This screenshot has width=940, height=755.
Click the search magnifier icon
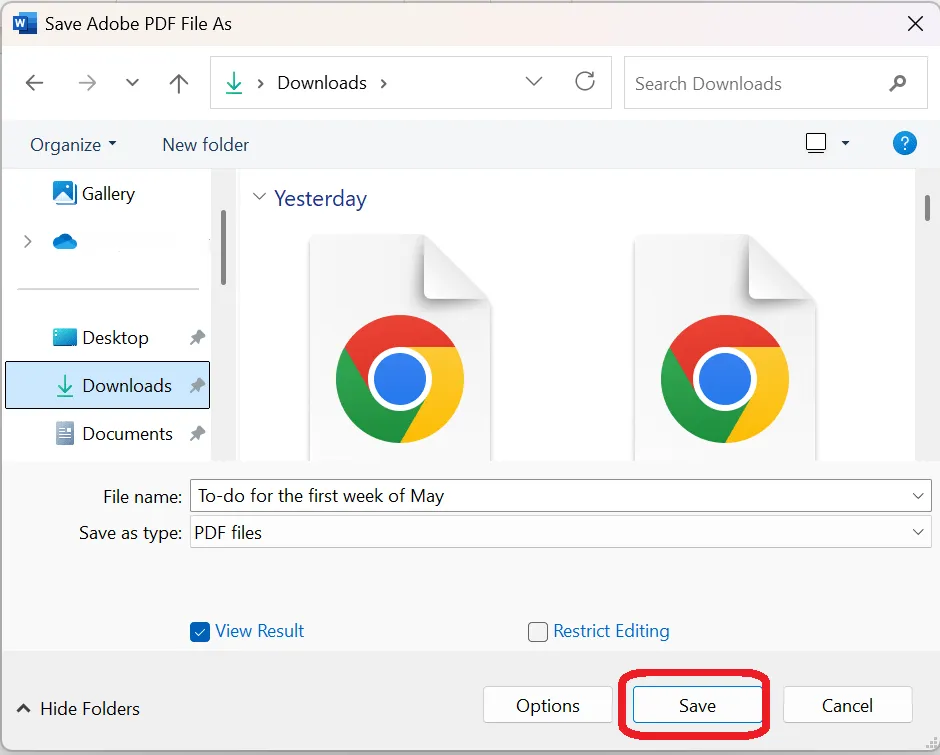(897, 83)
